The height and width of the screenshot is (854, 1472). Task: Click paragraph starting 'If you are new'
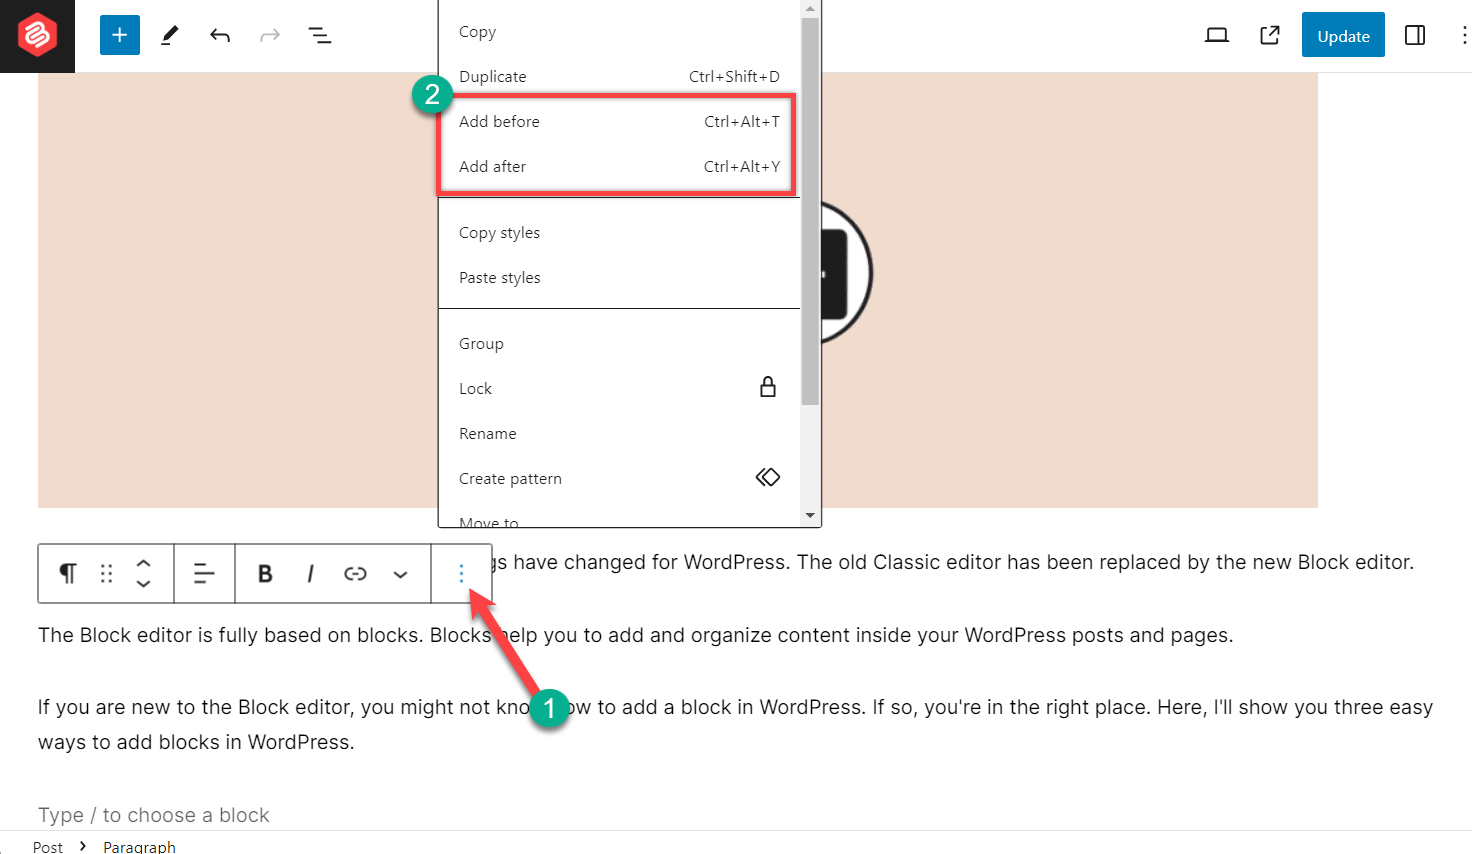point(735,725)
